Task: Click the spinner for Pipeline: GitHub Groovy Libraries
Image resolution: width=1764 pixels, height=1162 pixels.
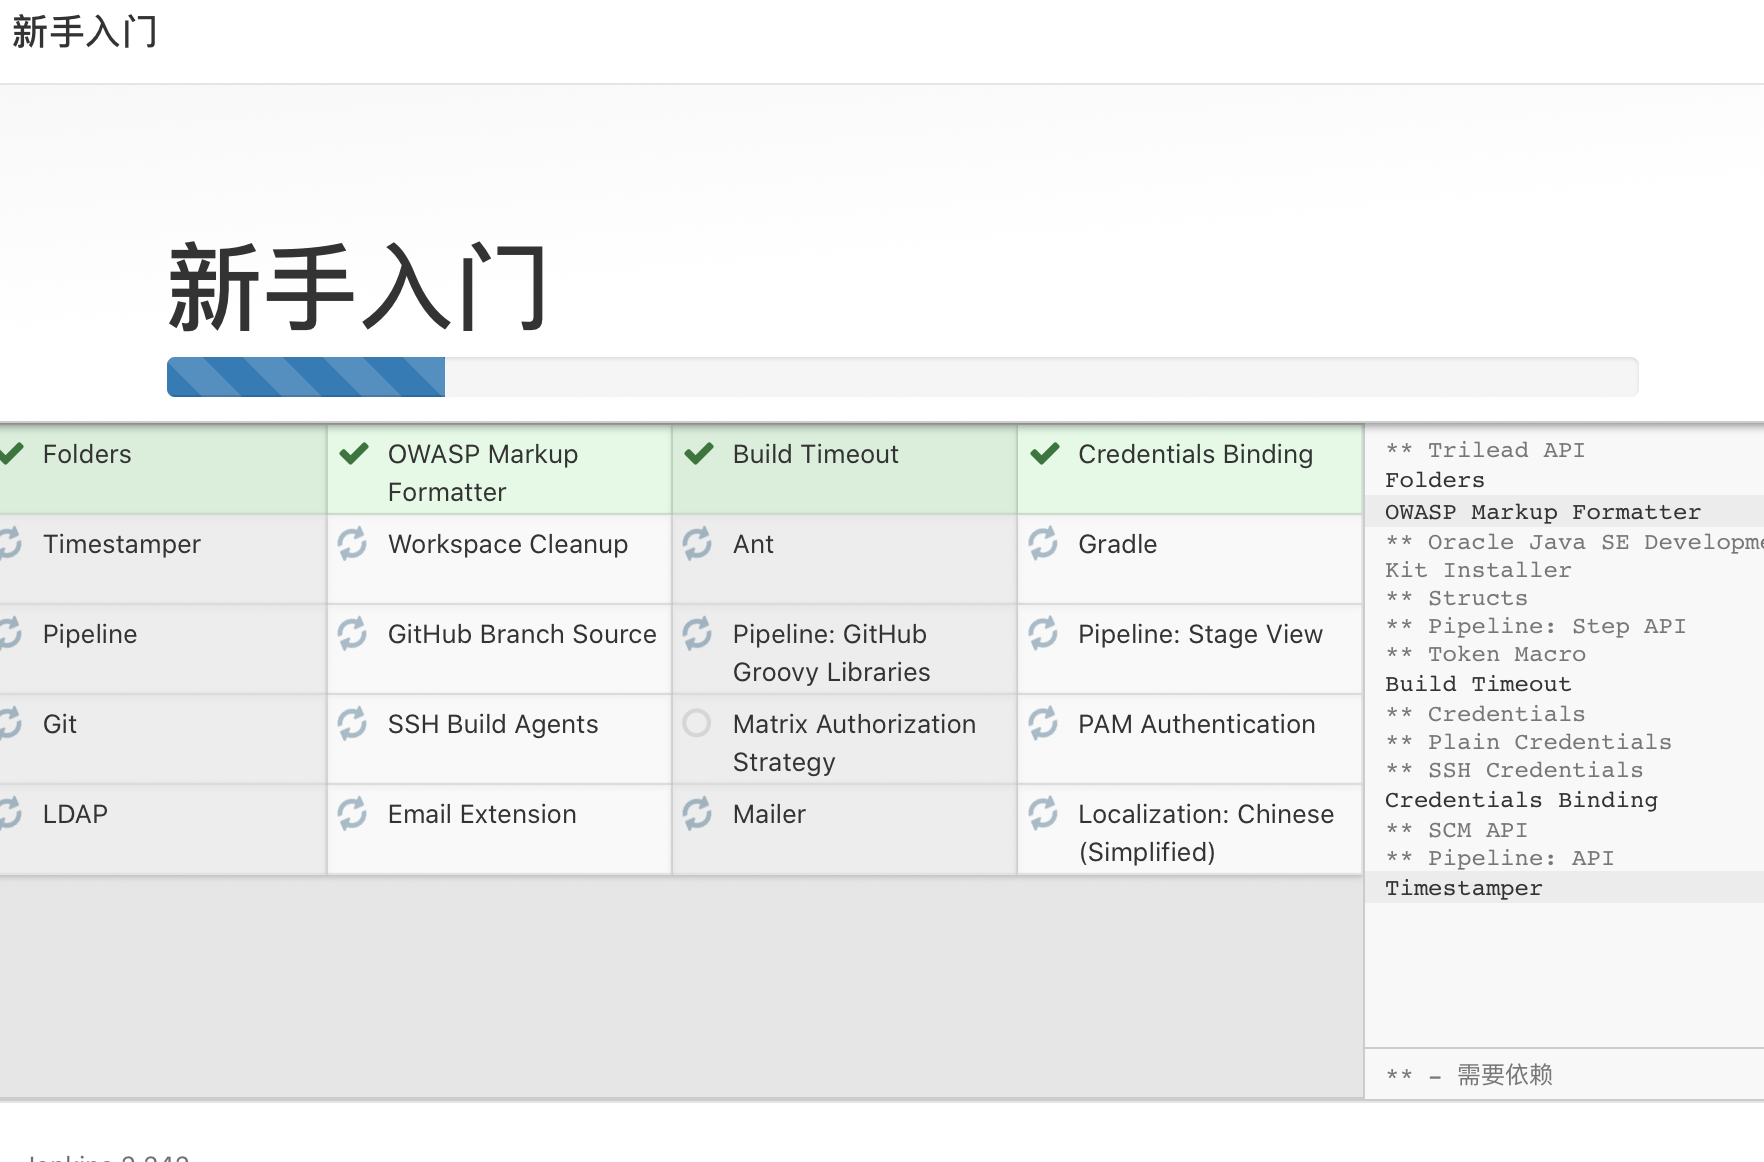Action: [697, 633]
